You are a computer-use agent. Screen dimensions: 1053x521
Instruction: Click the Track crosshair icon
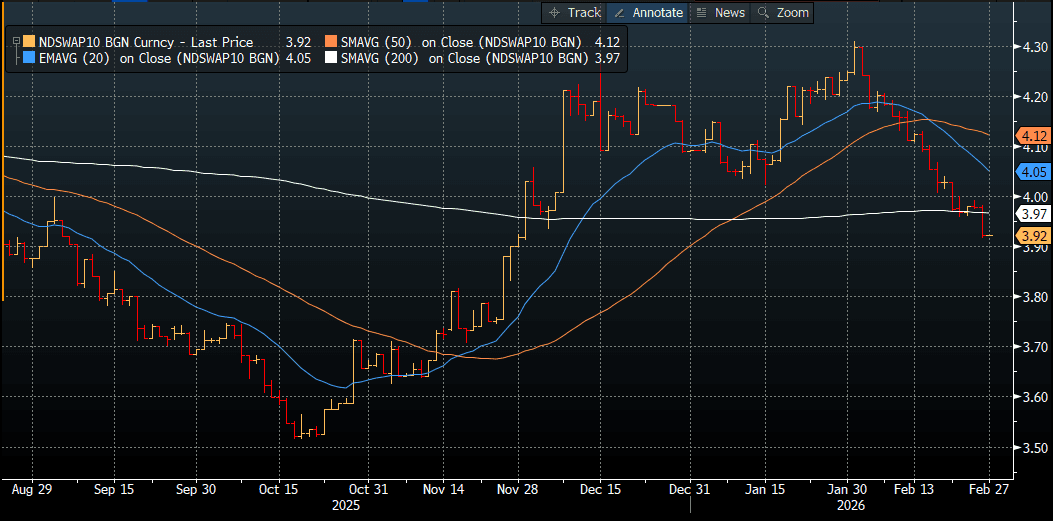coord(556,13)
